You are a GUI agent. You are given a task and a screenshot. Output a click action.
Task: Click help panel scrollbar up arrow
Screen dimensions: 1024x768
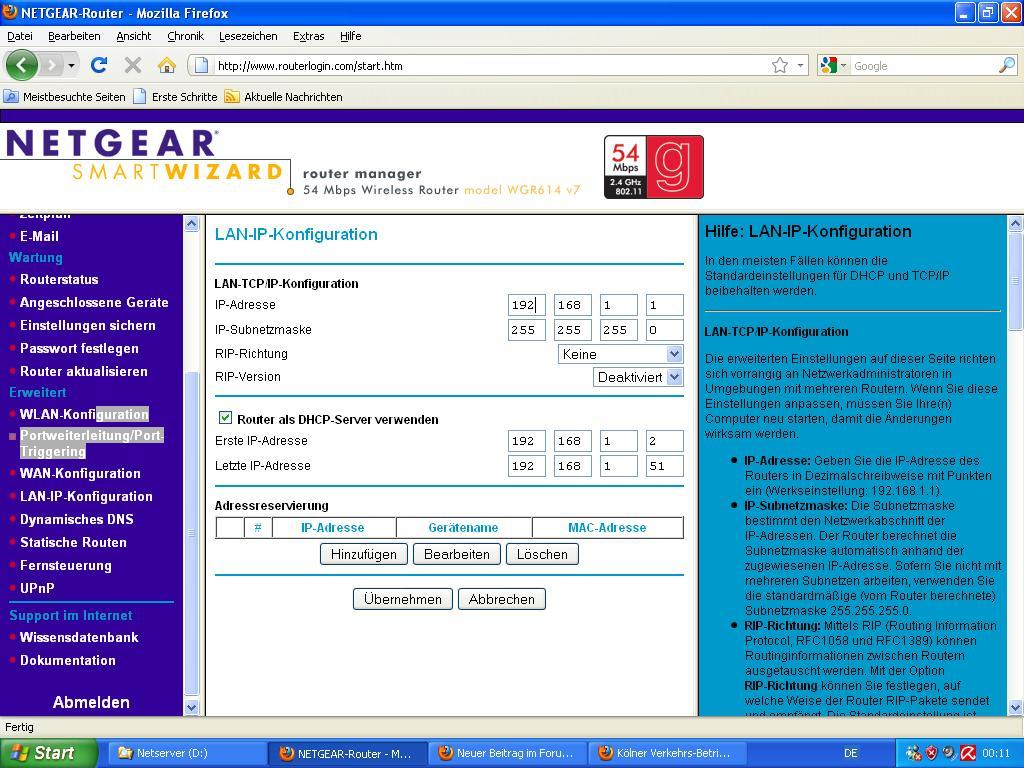[x=1016, y=223]
